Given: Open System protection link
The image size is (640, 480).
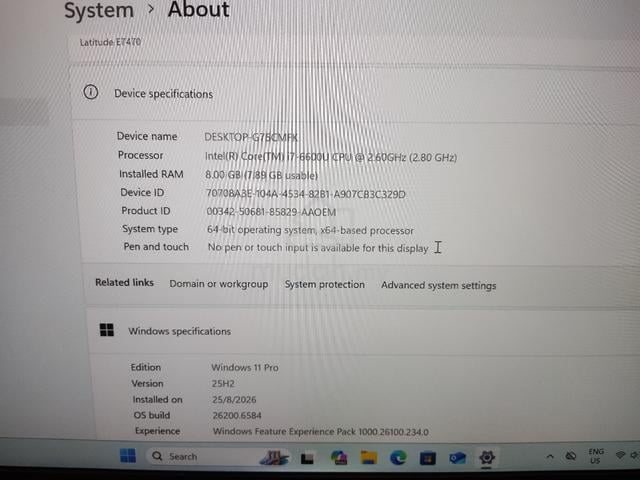Looking at the screenshot, I should point(324,284).
